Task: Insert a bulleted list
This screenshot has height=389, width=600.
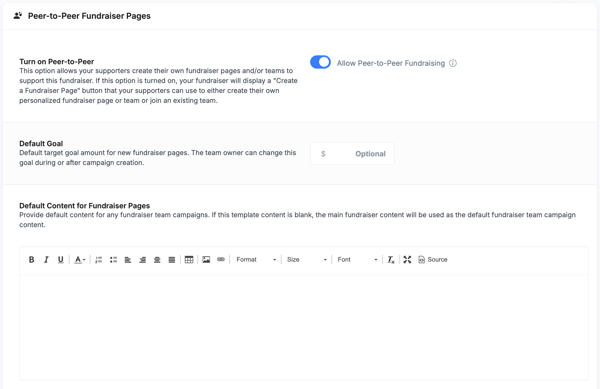Action: [113, 260]
